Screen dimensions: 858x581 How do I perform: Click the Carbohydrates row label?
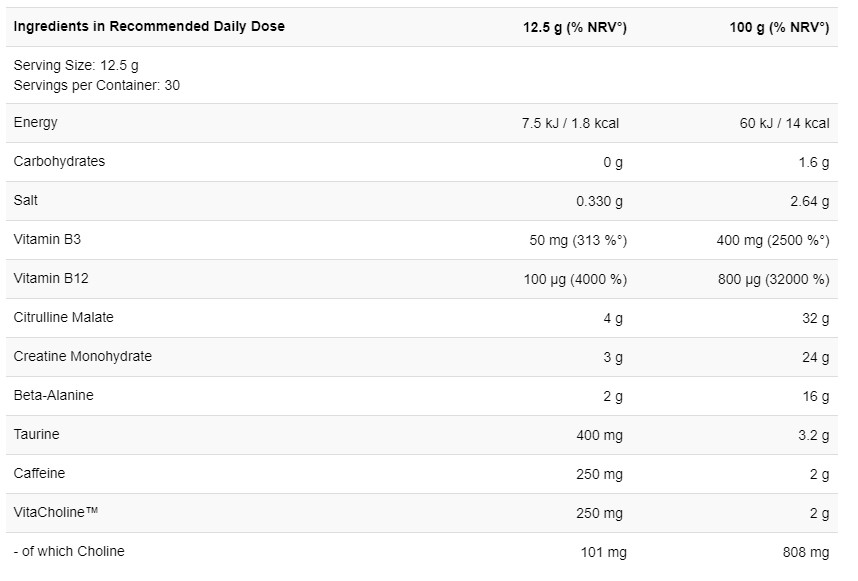[x=59, y=162]
